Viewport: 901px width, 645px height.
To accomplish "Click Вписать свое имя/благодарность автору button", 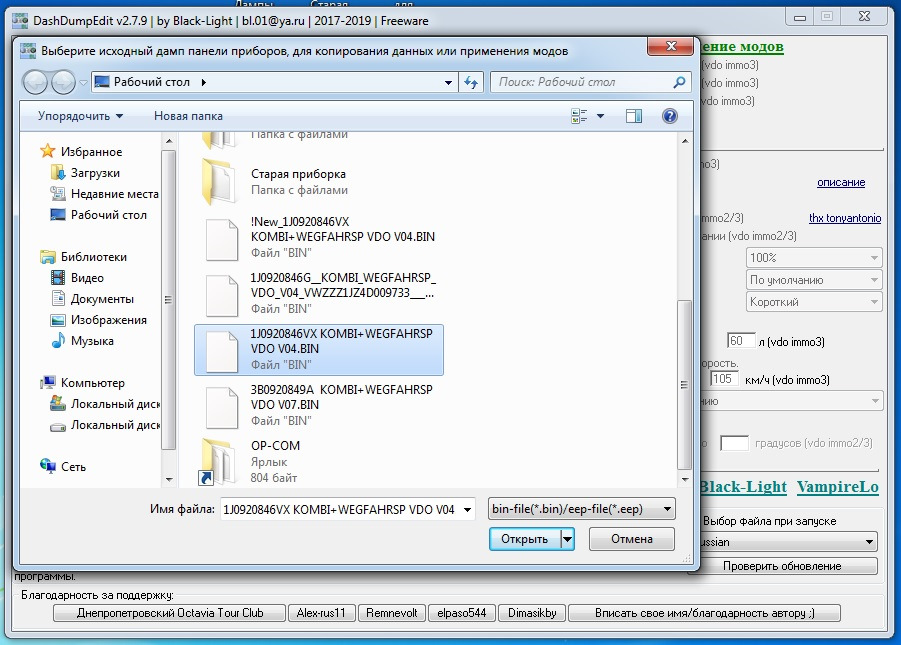I will pyautogui.click(x=704, y=613).
